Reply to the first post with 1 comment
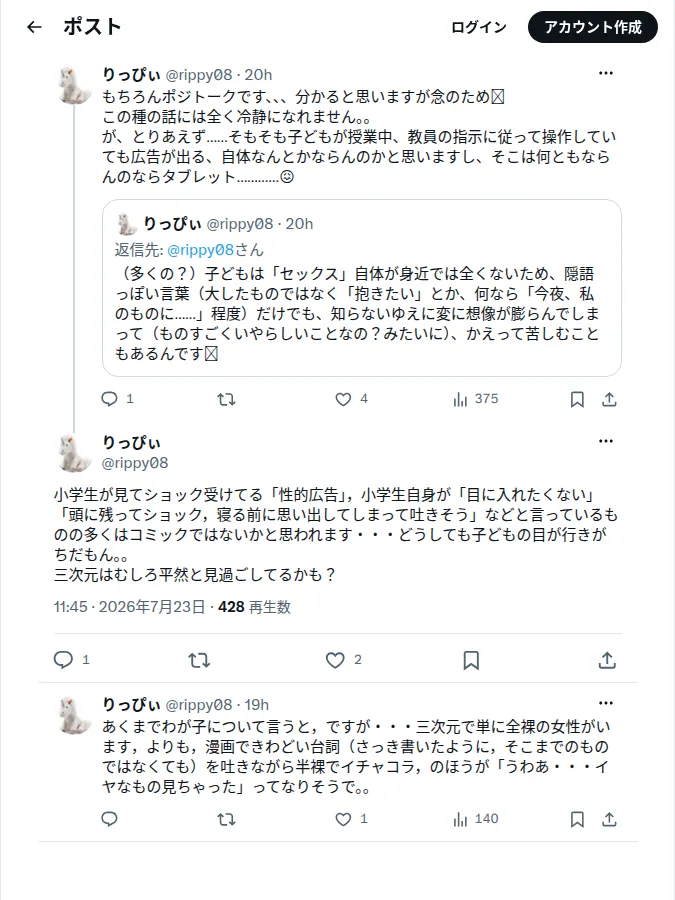 click(x=117, y=399)
